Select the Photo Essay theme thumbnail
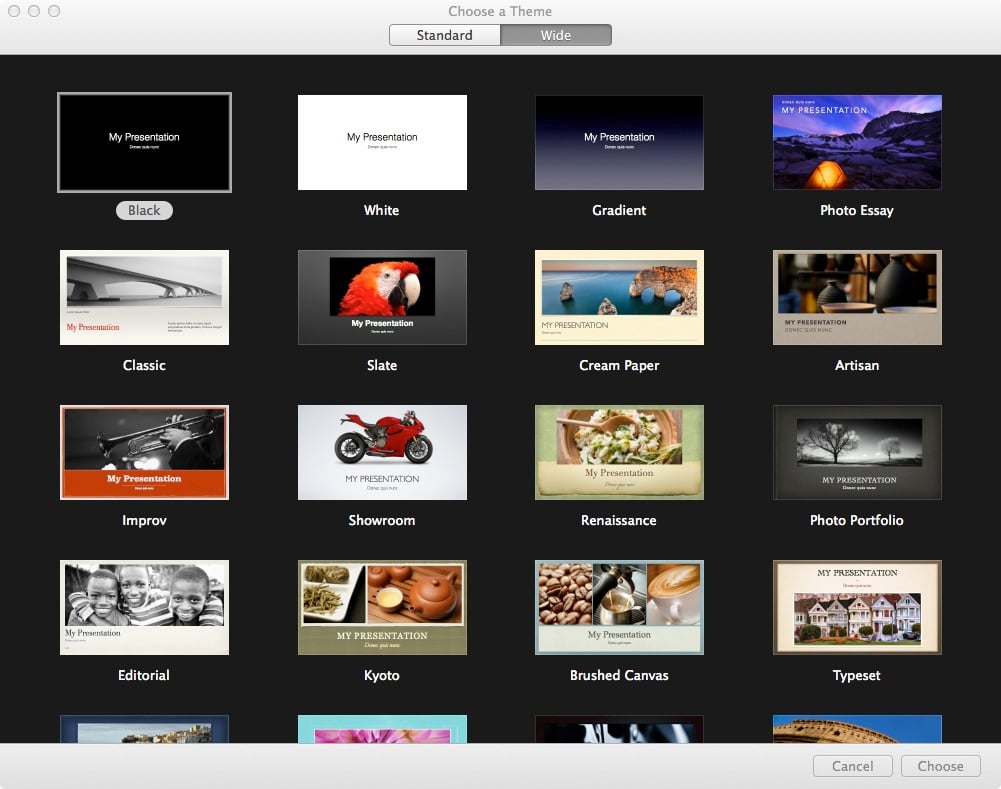The width and height of the screenshot is (1001, 789). (857, 142)
